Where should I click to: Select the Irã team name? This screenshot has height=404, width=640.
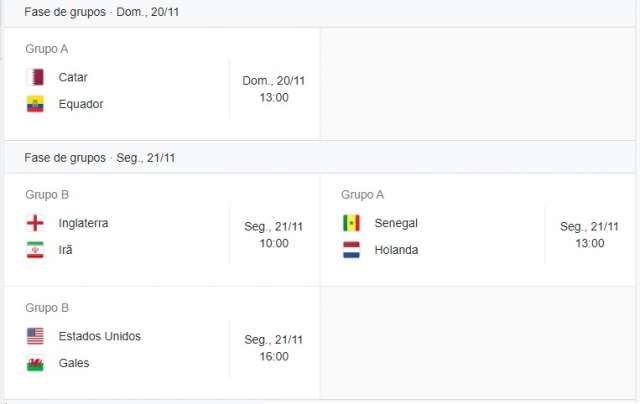point(66,250)
